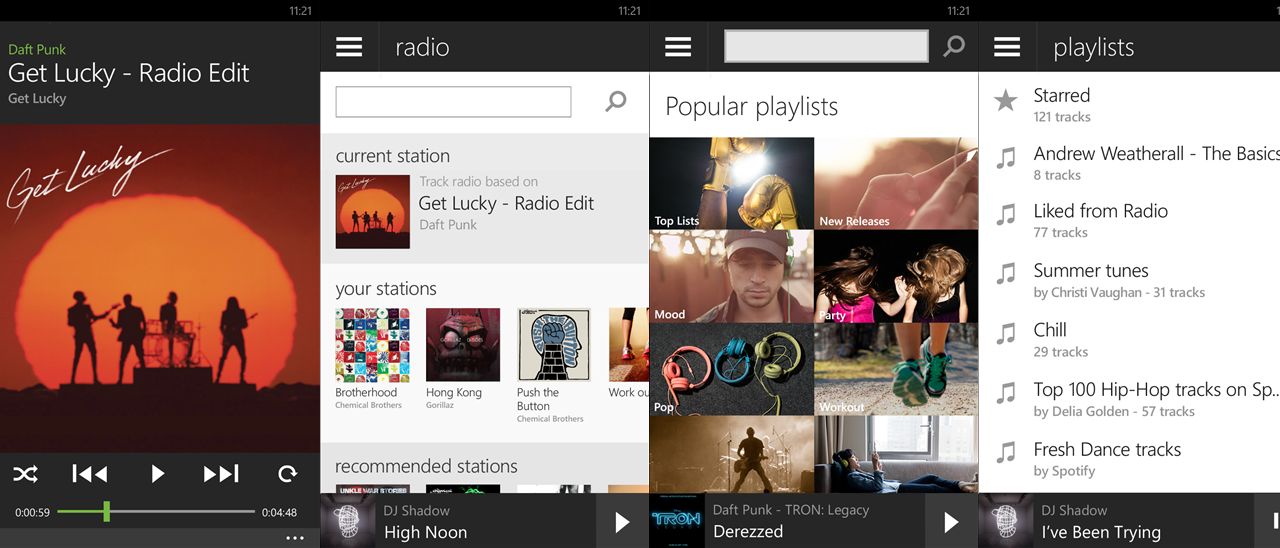Play Get Lucky - Radio Edit
Screen dimensions: 1280x548
[x=157, y=474]
